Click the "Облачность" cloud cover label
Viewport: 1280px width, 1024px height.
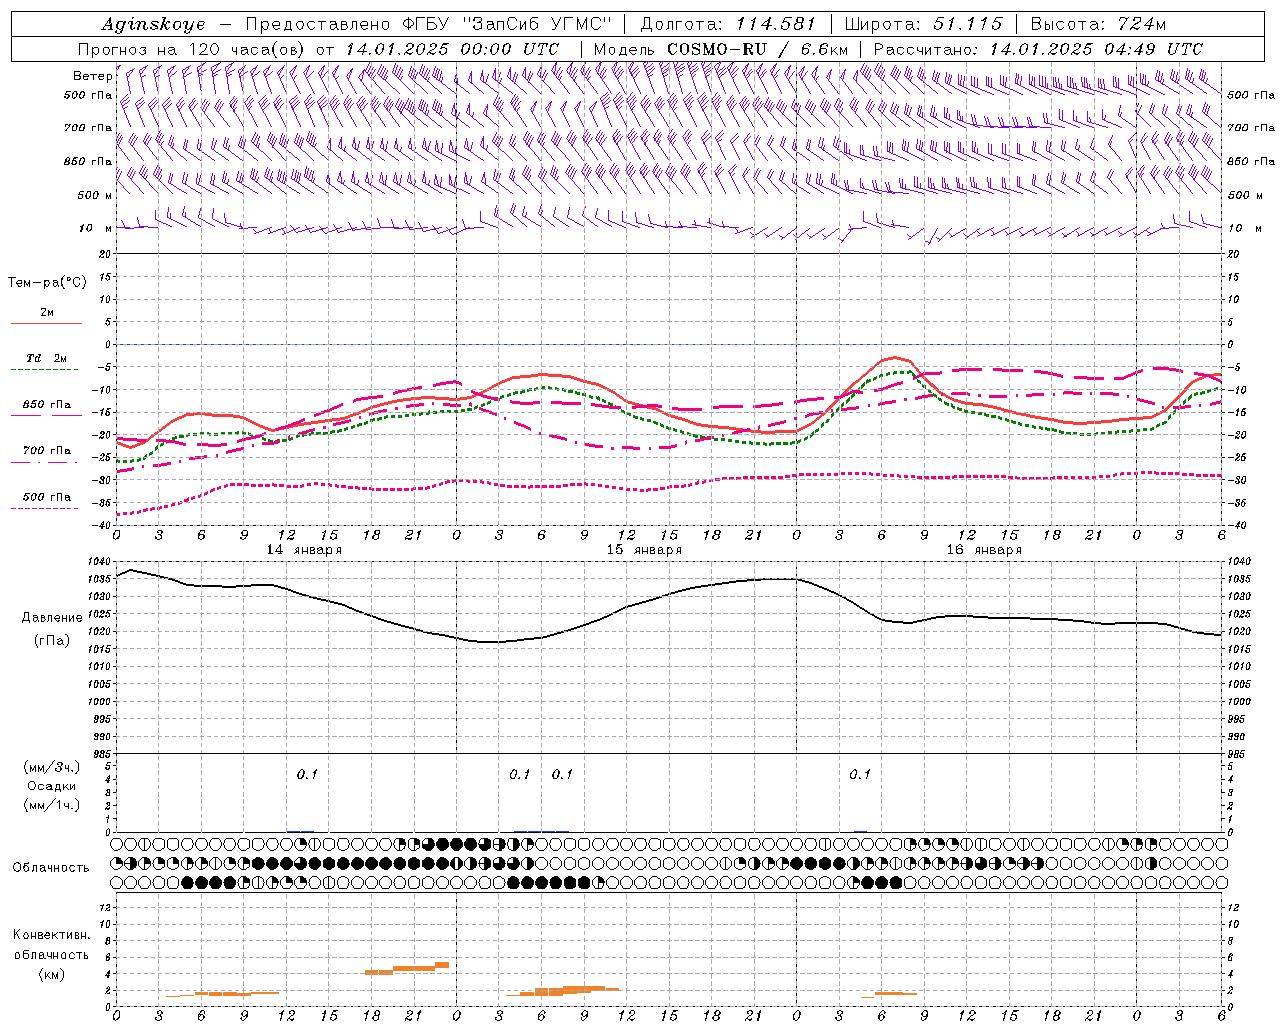(51, 867)
